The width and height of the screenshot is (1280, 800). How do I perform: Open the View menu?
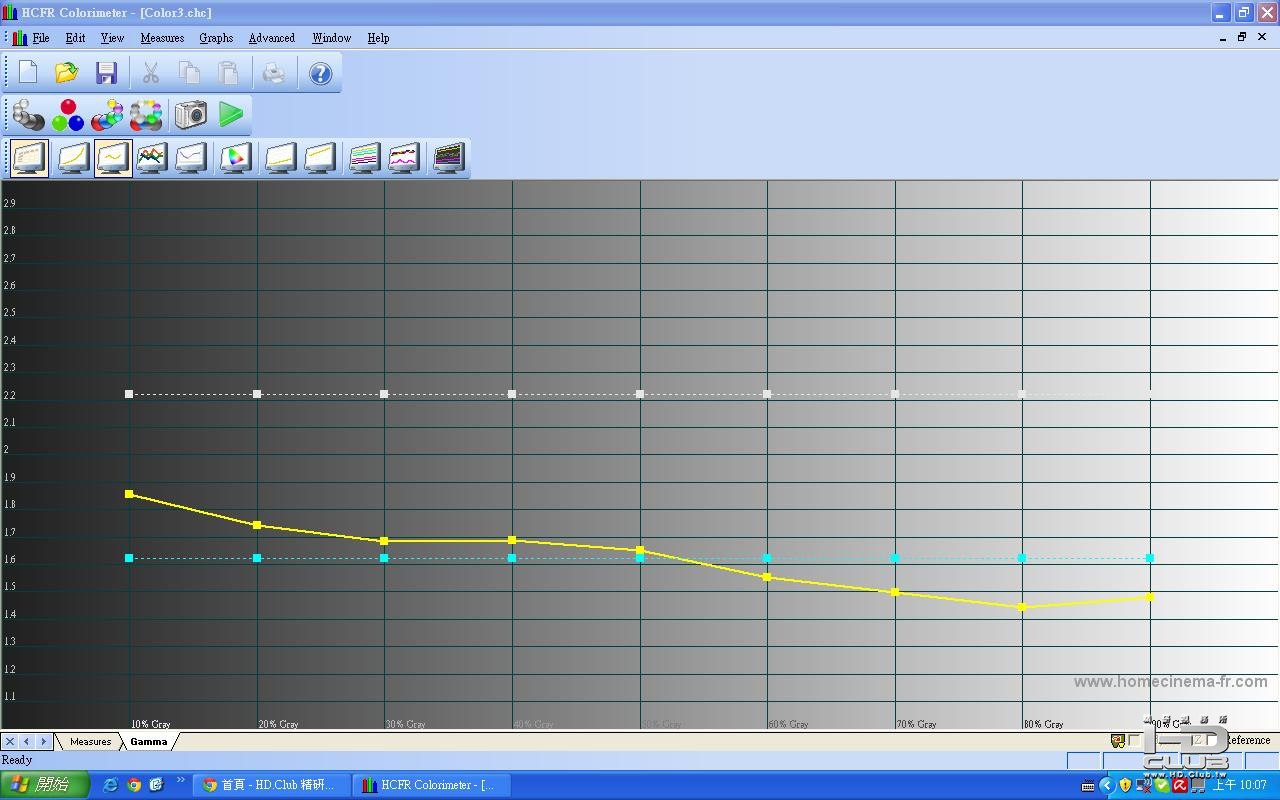112,38
